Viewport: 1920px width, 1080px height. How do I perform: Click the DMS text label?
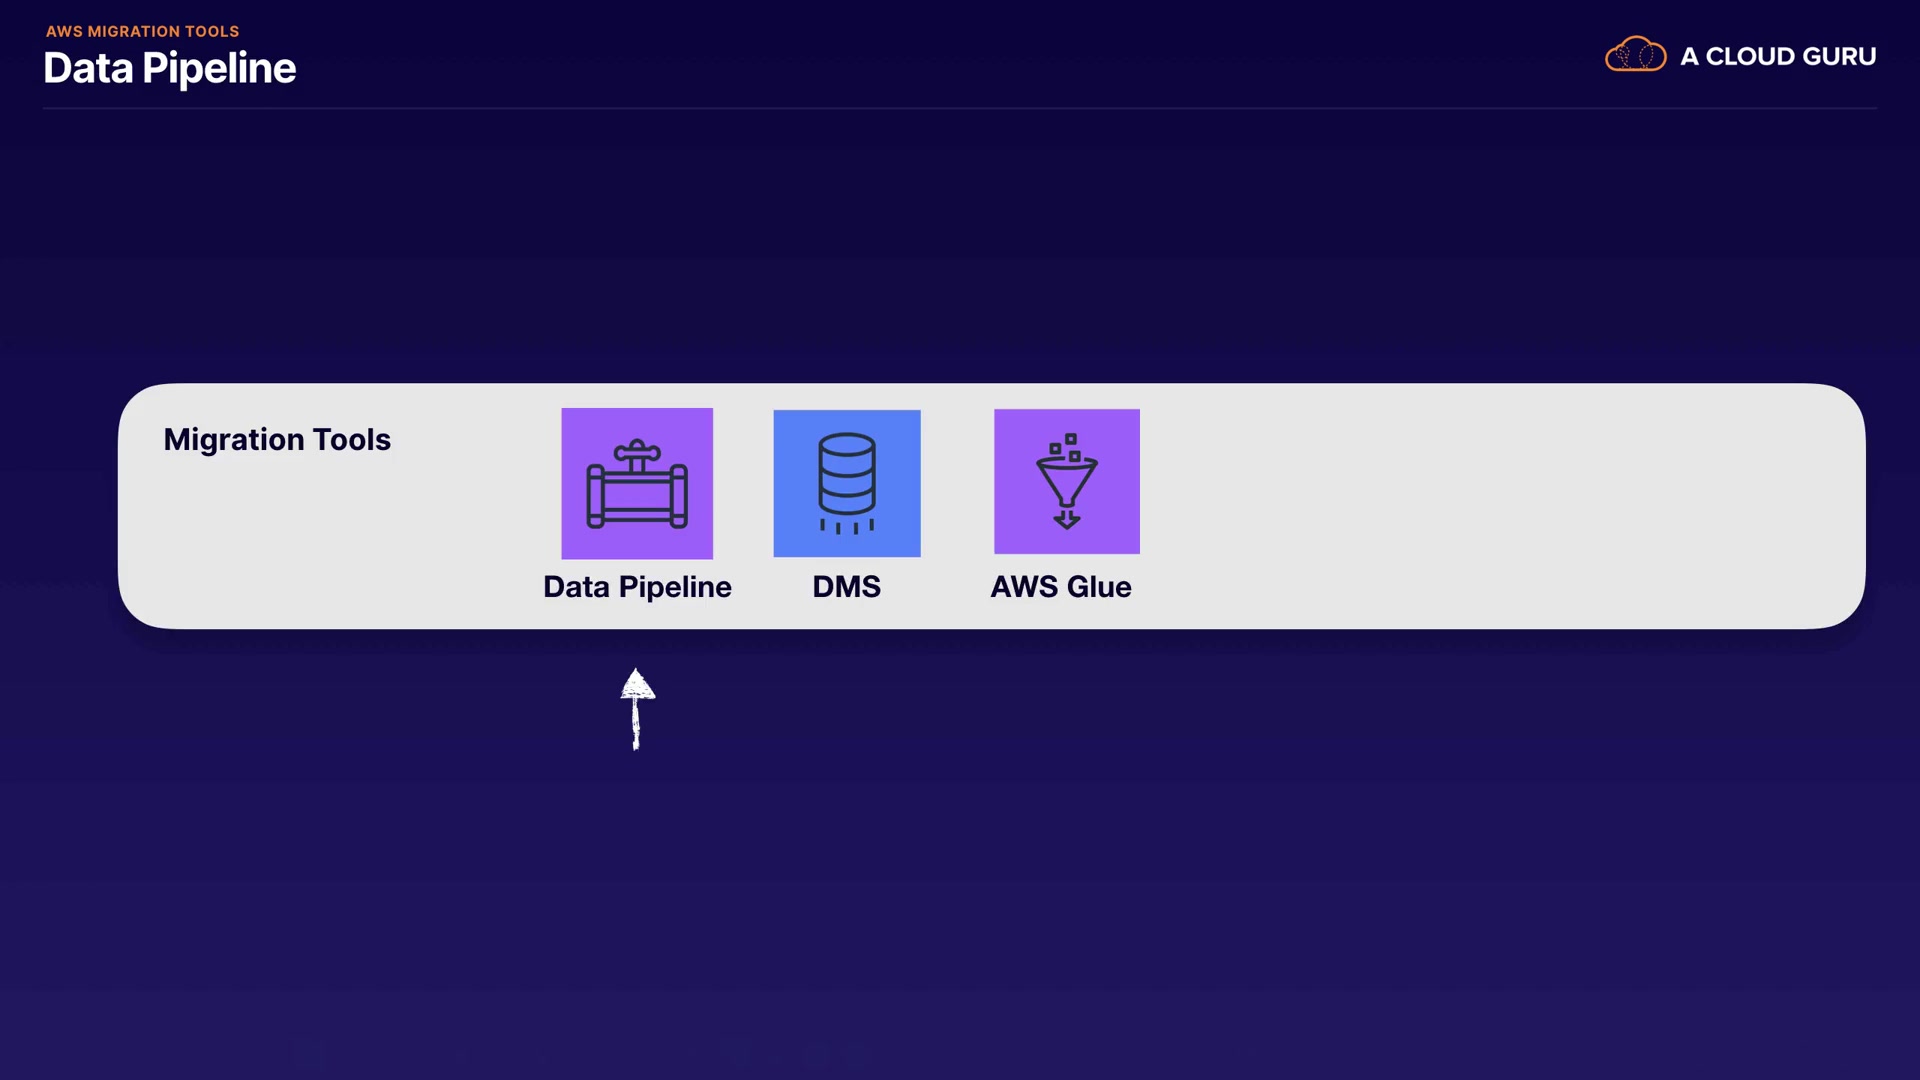click(x=846, y=587)
